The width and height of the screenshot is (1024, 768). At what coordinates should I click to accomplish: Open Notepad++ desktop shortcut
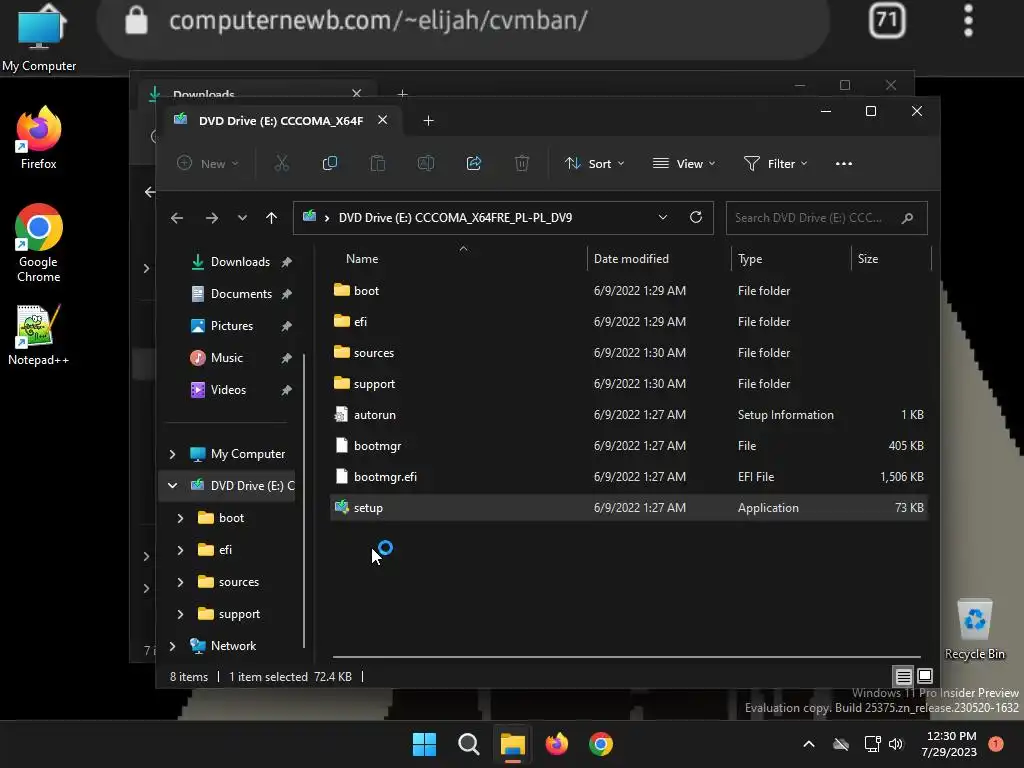[x=39, y=335]
